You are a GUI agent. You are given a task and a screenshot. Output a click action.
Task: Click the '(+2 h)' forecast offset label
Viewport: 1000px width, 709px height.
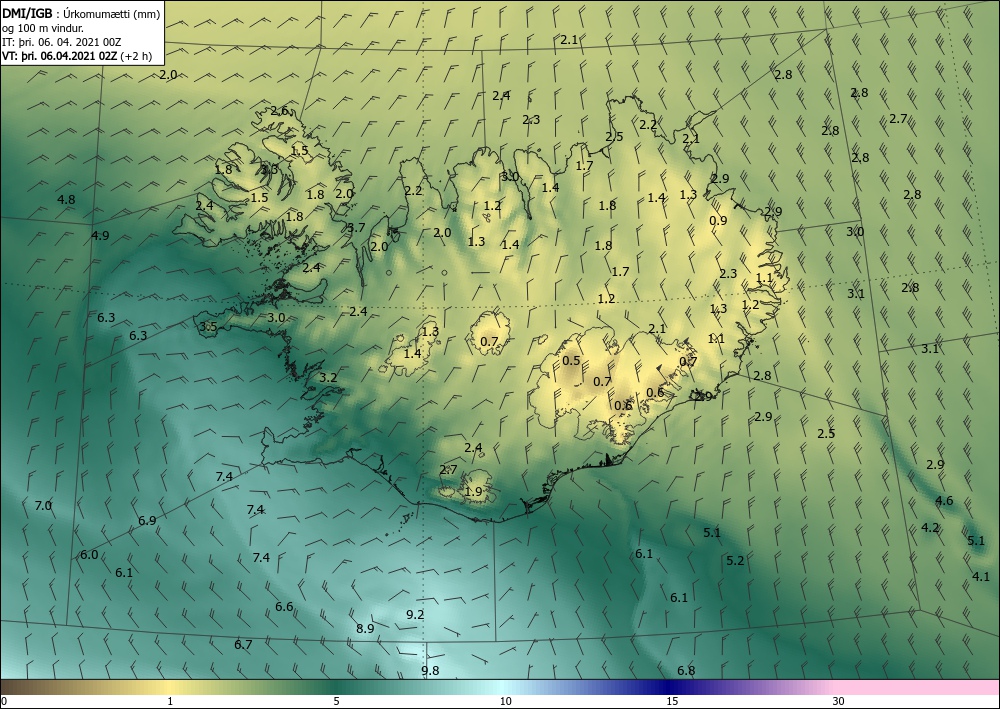click(x=136, y=56)
